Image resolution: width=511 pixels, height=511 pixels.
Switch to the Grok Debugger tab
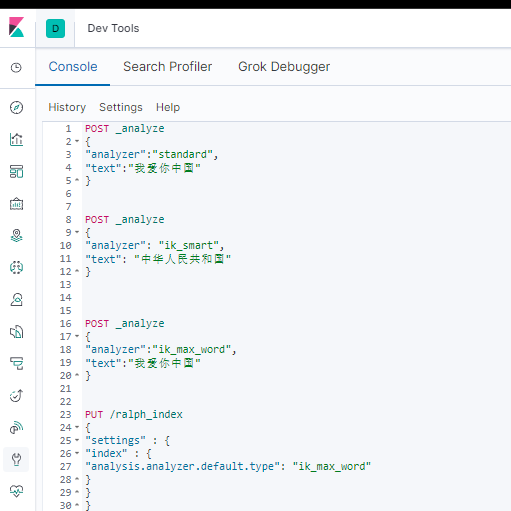pos(284,67)
